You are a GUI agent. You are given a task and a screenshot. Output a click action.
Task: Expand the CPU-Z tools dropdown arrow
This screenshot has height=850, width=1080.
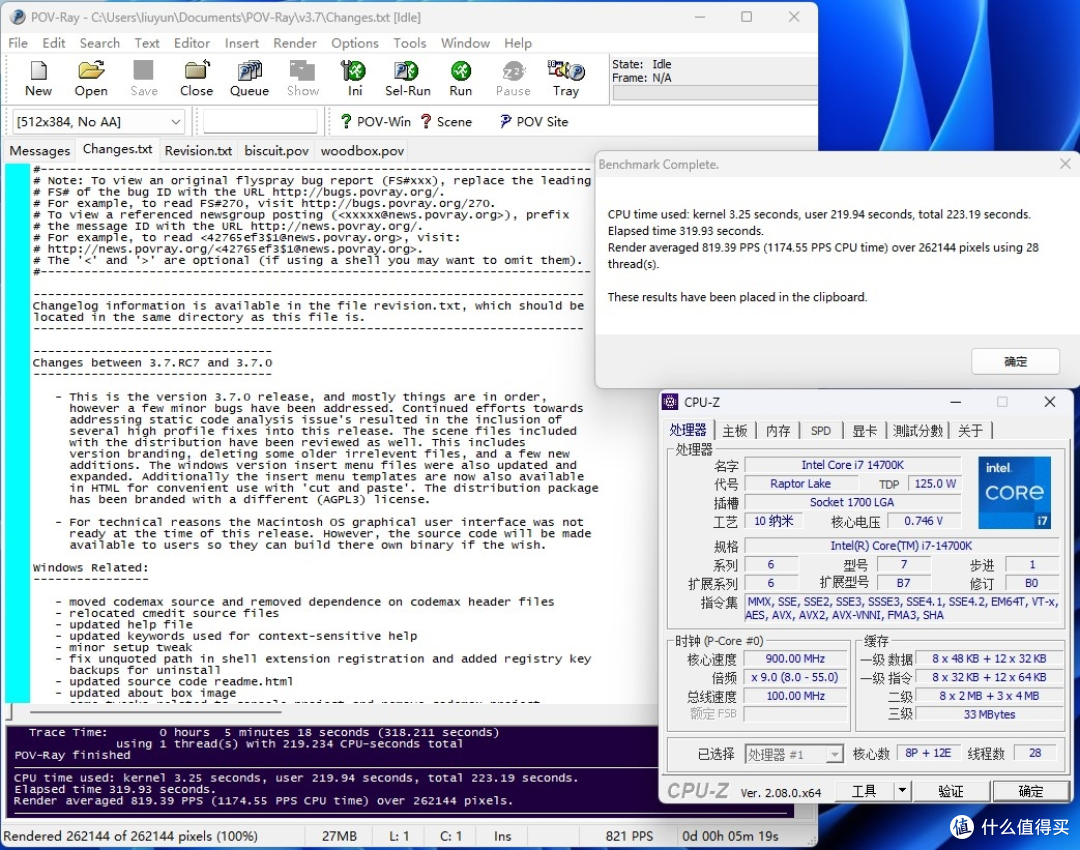coord(902,791)
